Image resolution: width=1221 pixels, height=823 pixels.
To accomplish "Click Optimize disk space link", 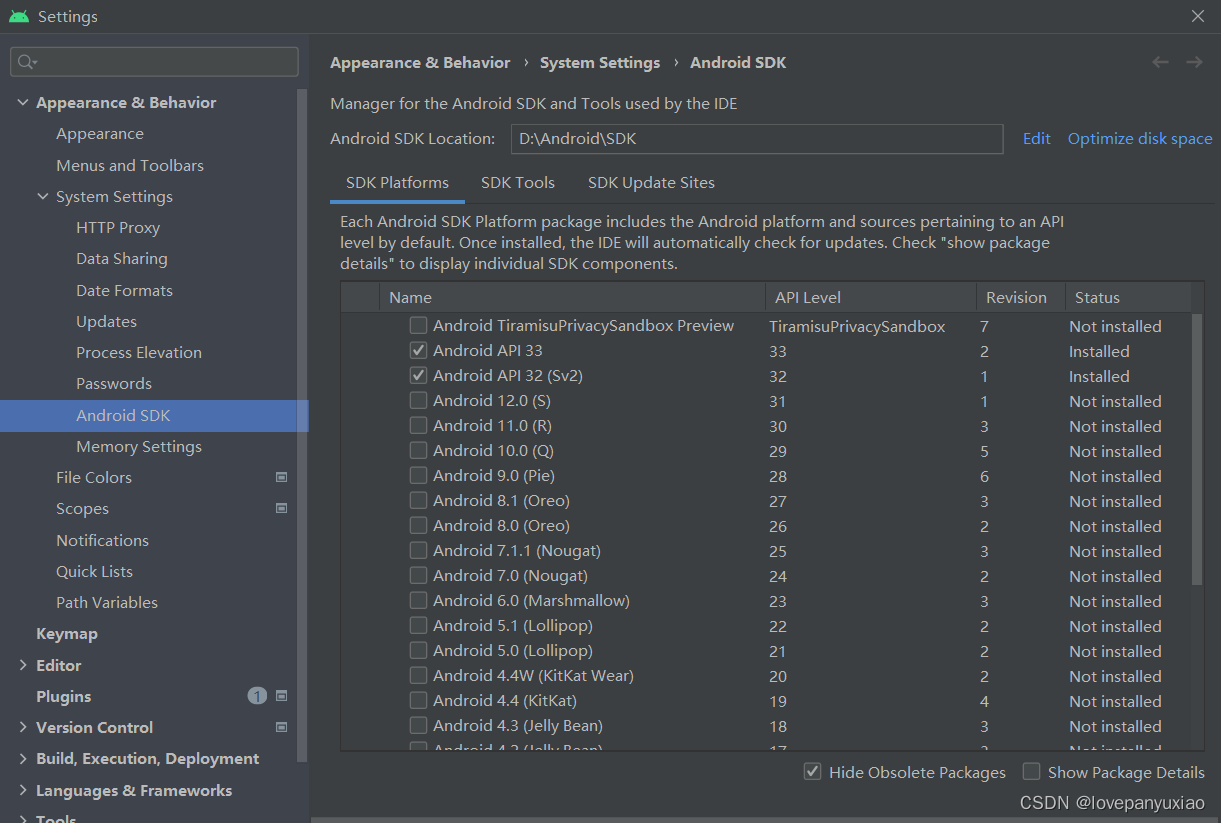I will tap(1140, 139).
